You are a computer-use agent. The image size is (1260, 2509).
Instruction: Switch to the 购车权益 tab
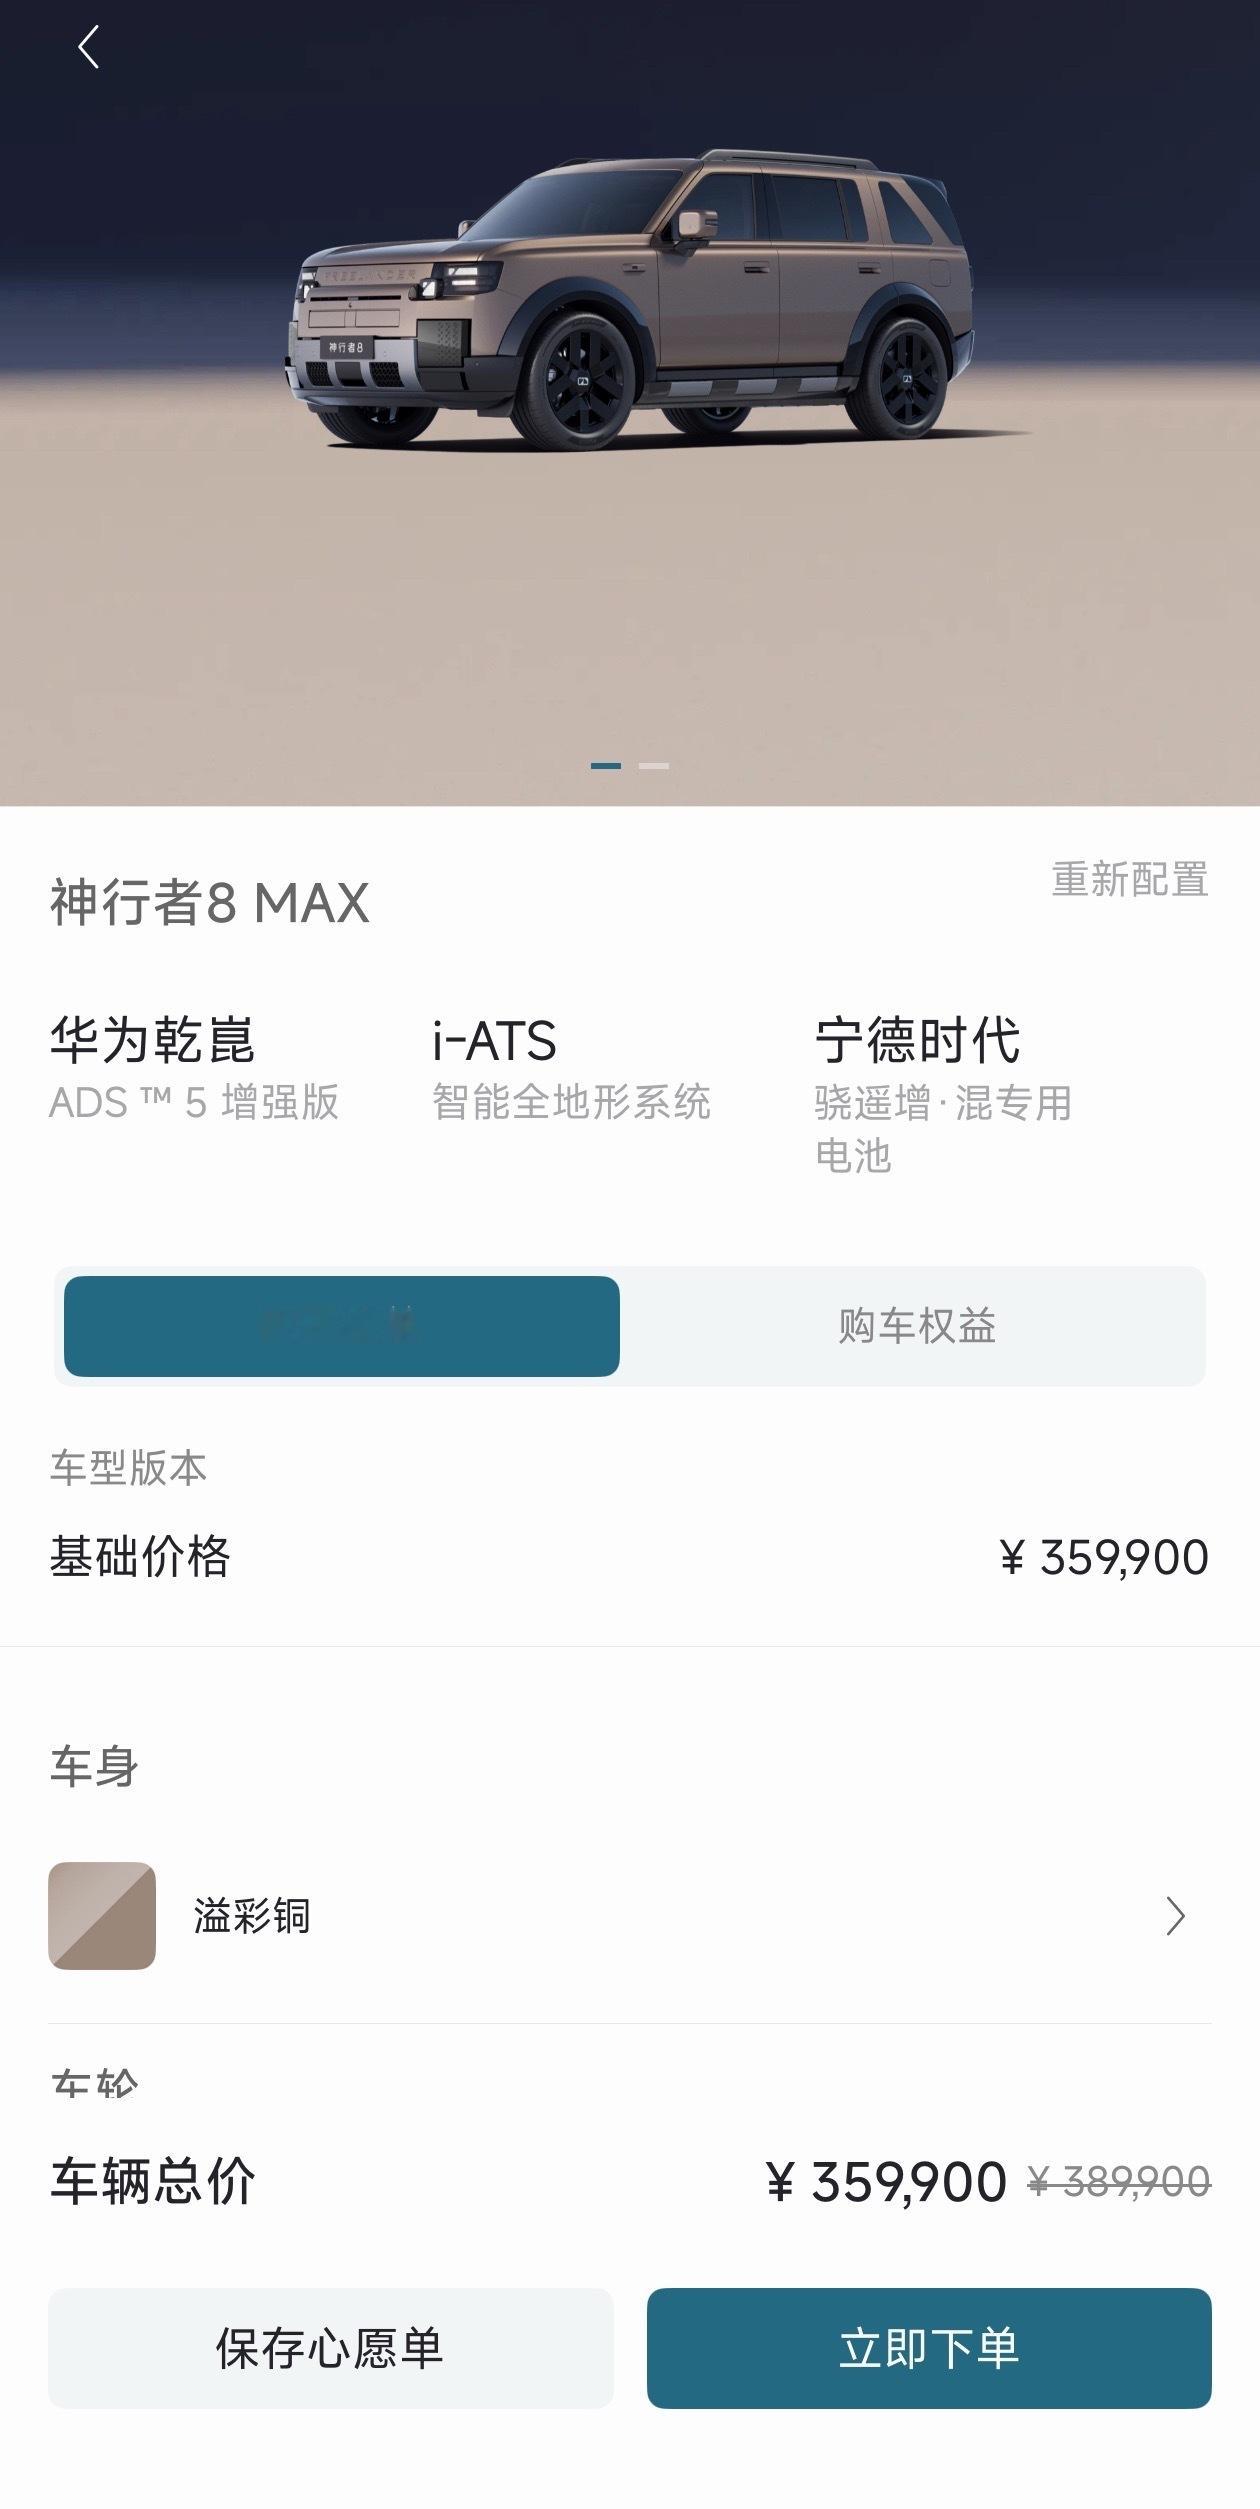[x=916, y=1326]
